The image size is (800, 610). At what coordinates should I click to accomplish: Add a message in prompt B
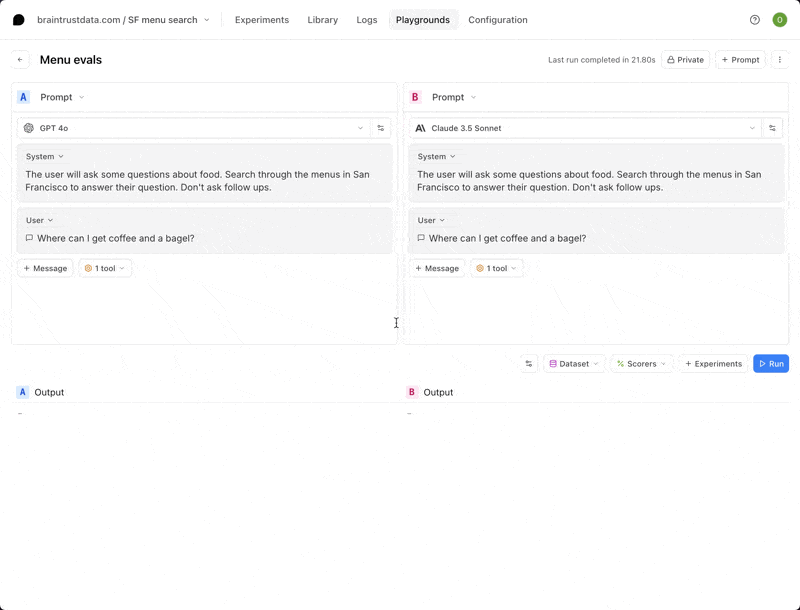(x=437, y=268)
